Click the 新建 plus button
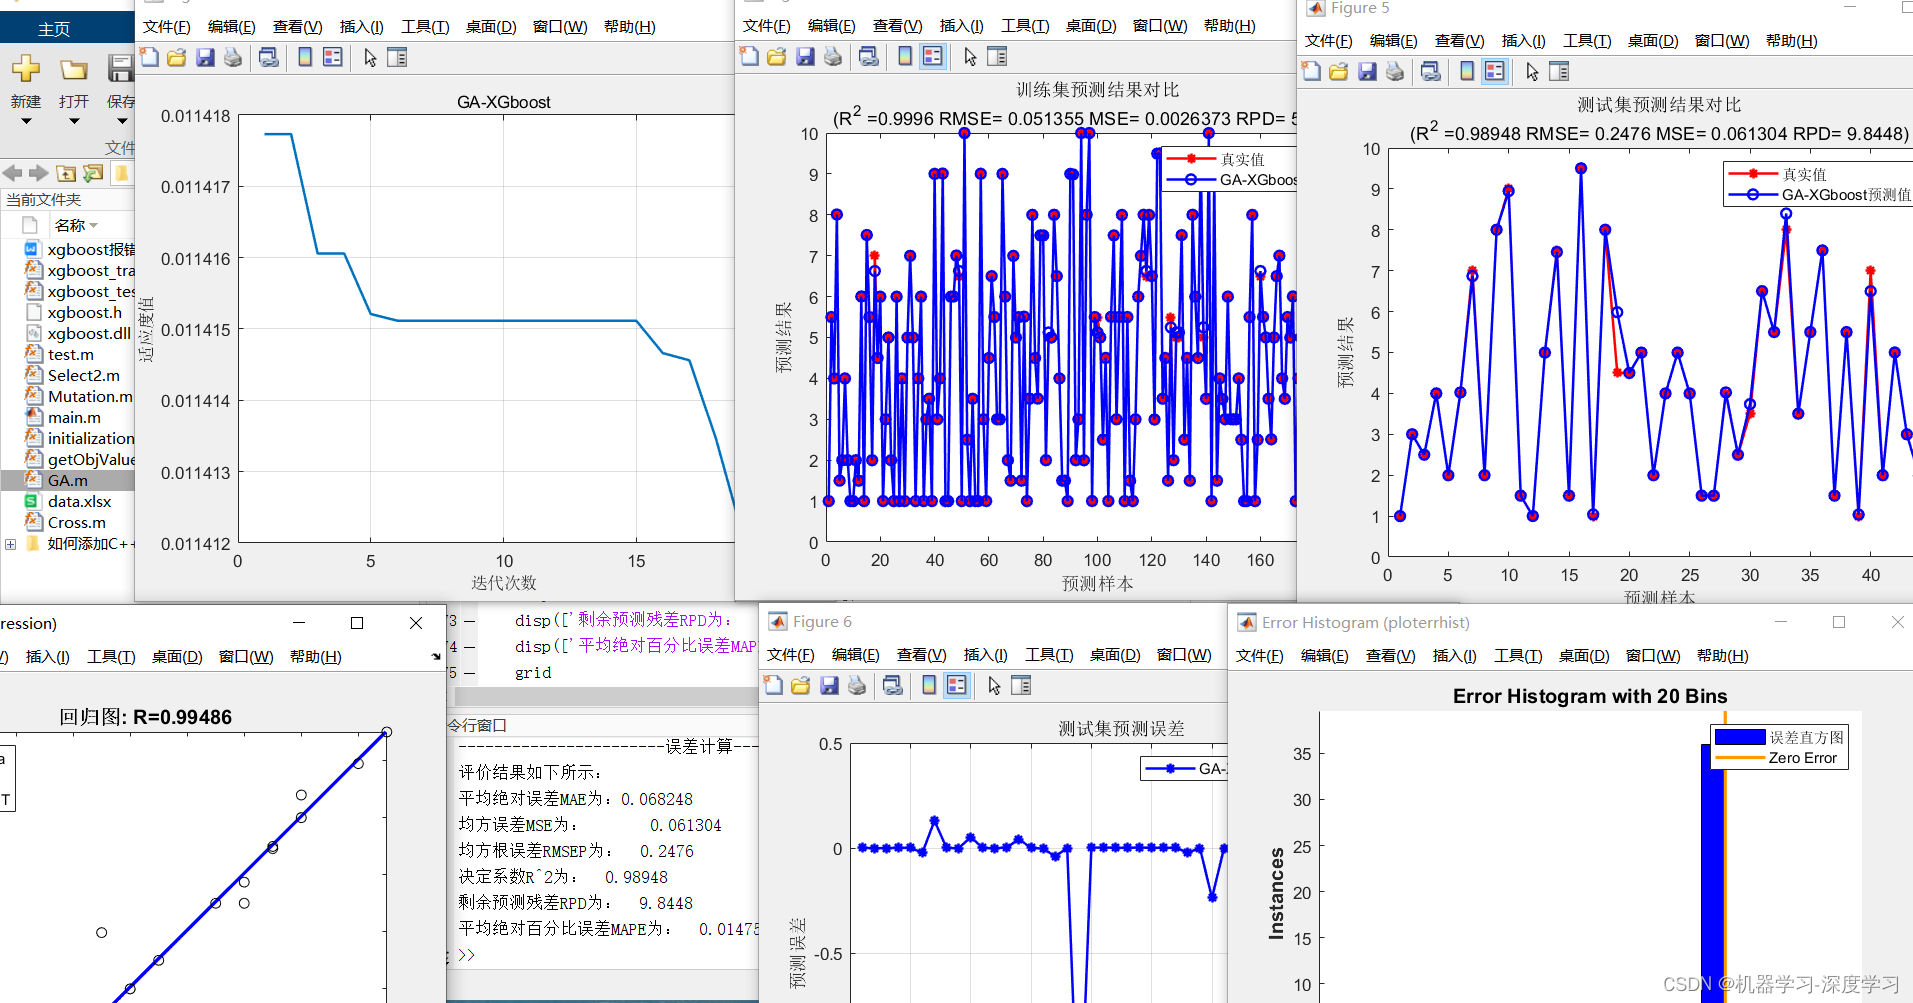This screenshot has height=1003, width=1913. click(x=26, y=69)
